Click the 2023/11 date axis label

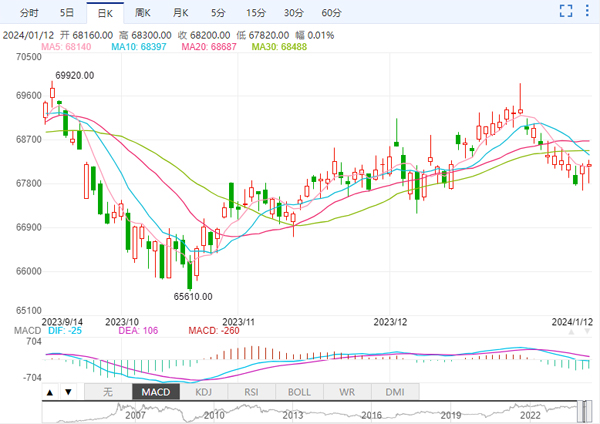tap(238, 322)
